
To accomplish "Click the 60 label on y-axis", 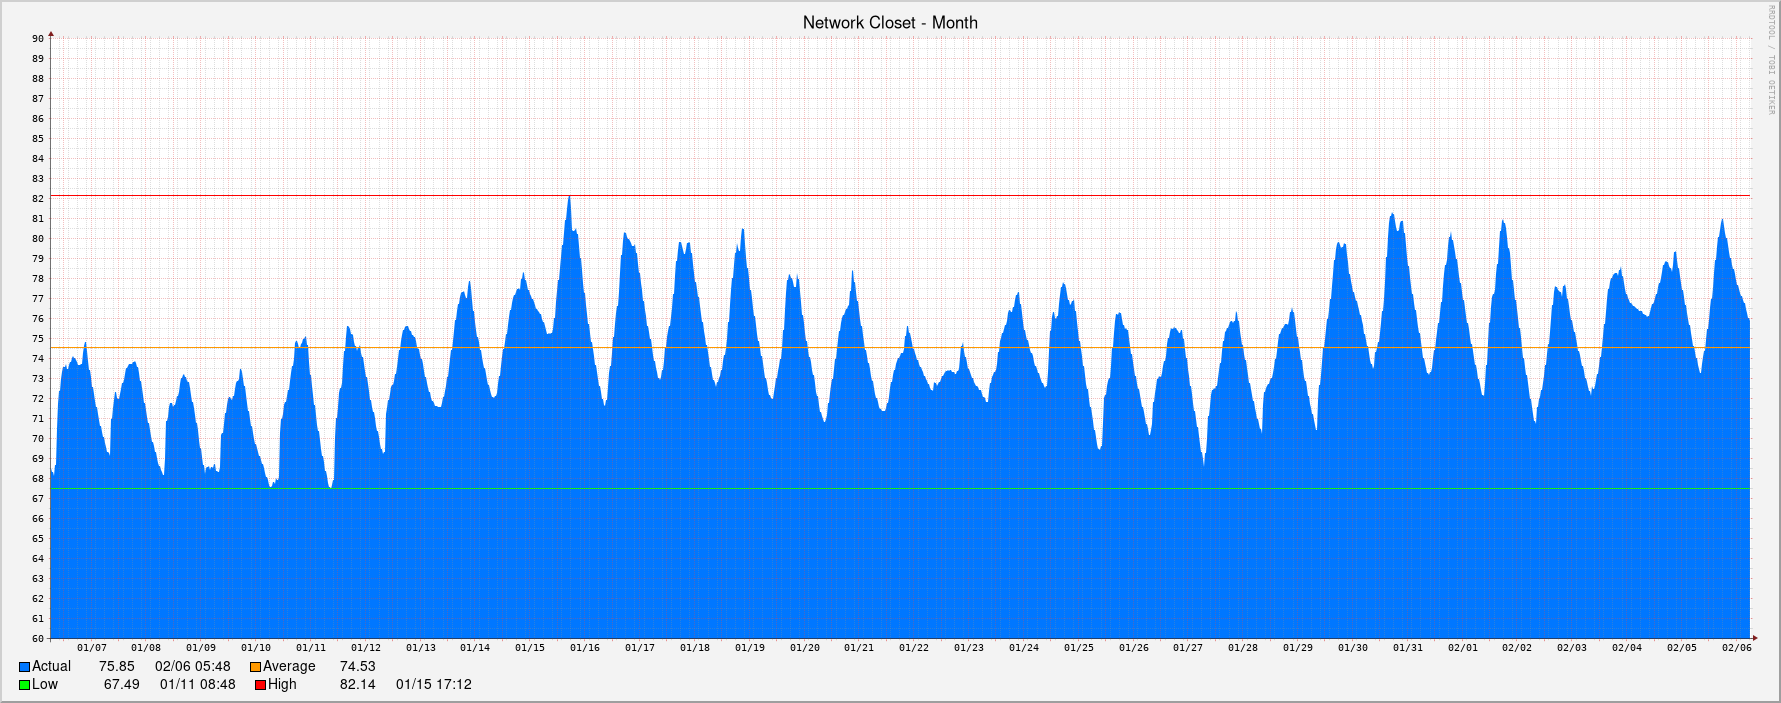I will [x=38, y=638].
